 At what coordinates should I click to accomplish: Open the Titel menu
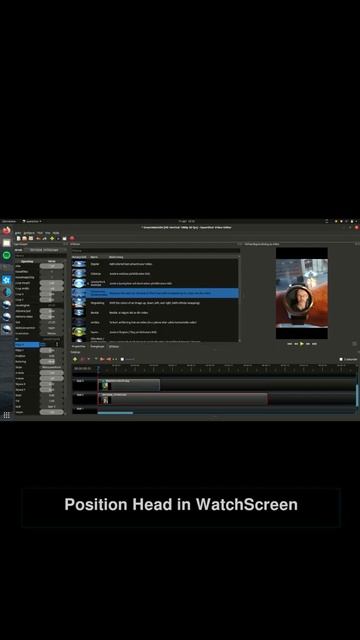tap(40, 233)
